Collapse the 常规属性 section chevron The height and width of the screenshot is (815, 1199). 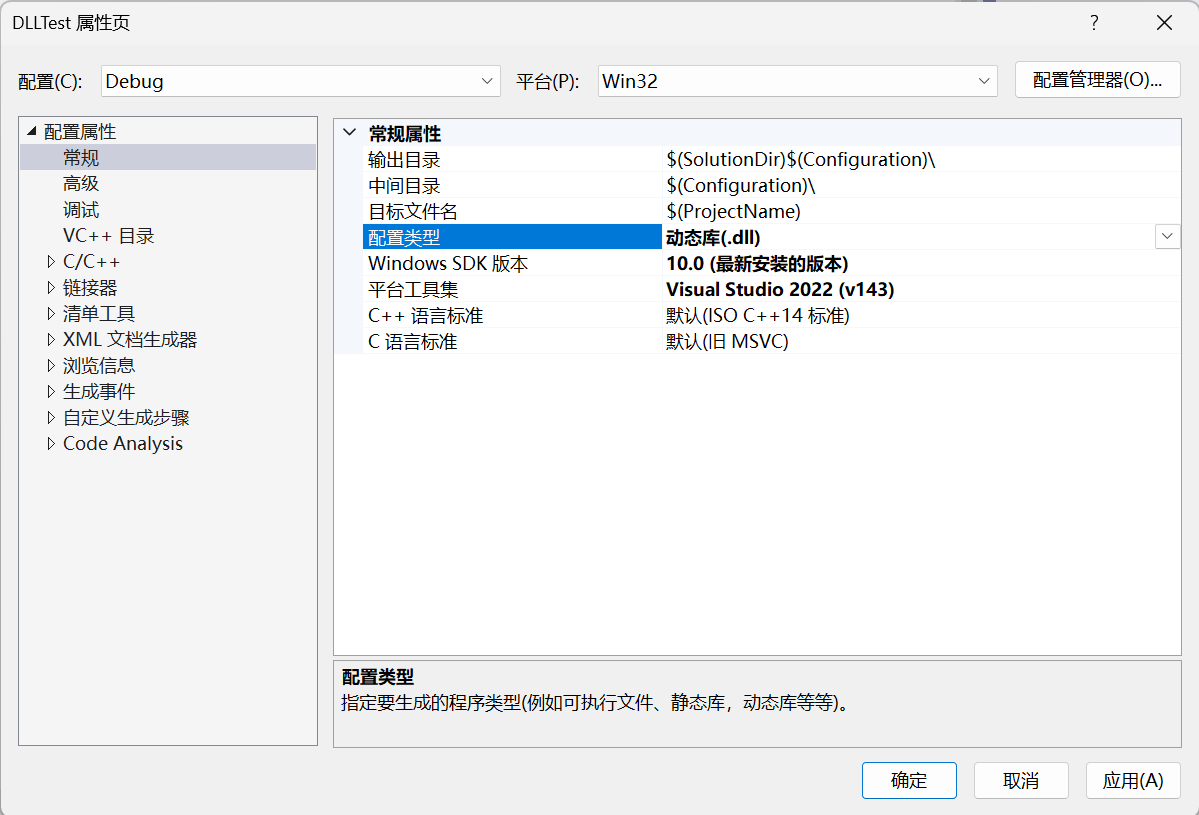pyautogui.click(x=349, y=132)
